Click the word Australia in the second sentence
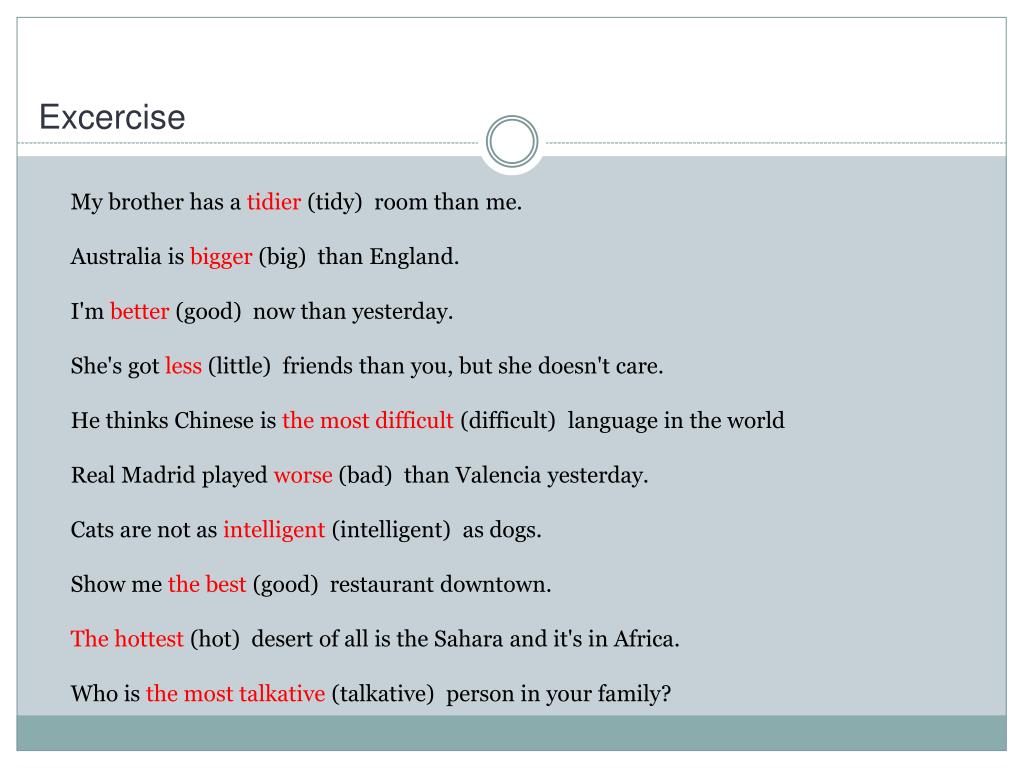The image size is (1024, 768). click(x=116, y=257)
